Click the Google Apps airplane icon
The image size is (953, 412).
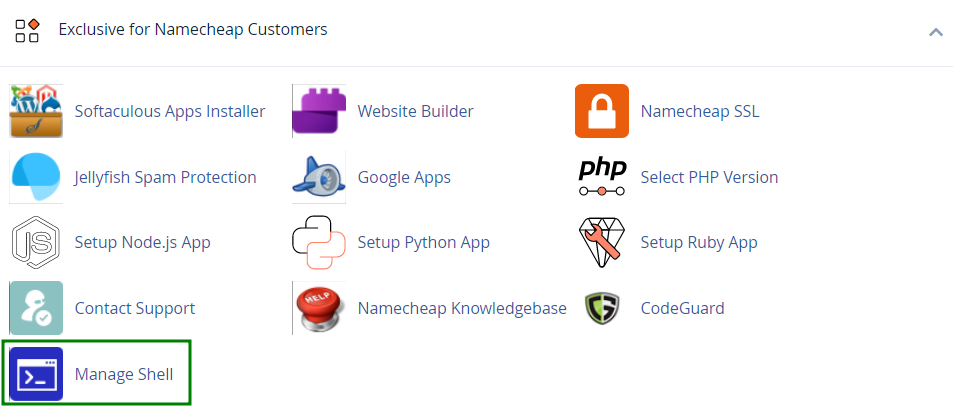point(319,177)
